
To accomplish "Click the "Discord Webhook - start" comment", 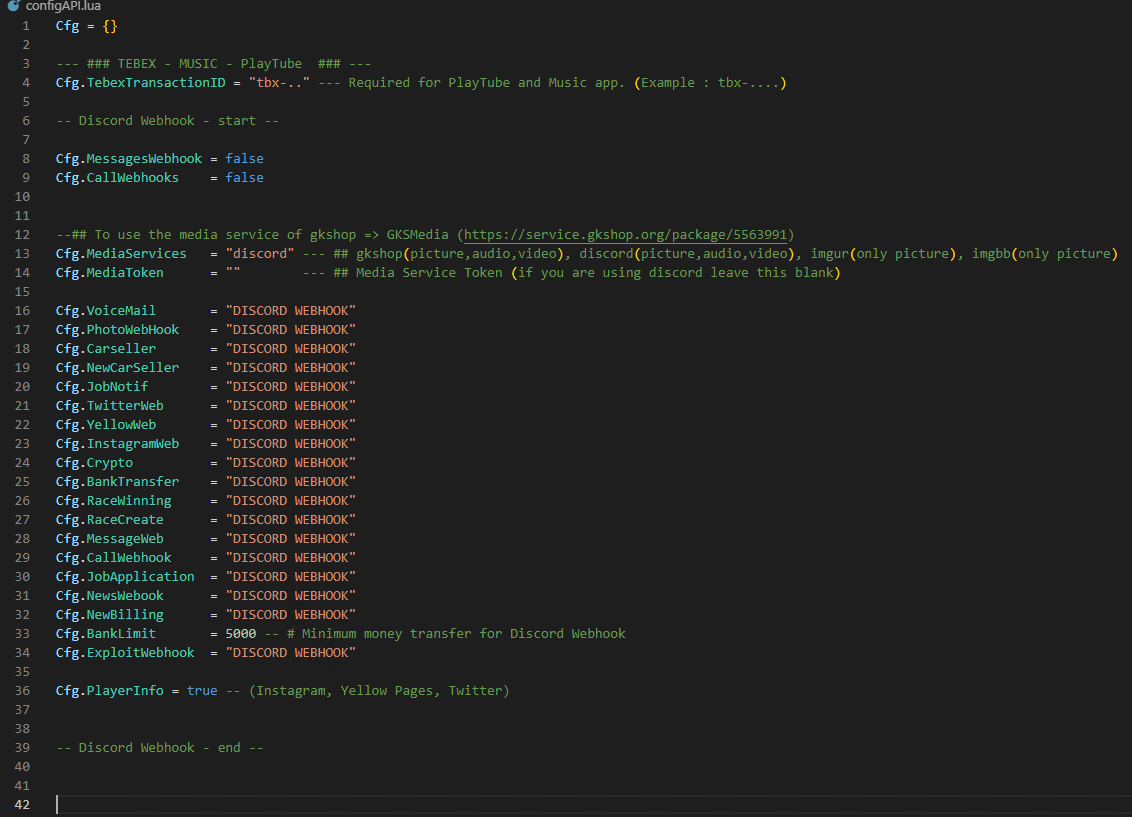I will [x=167, y=120].
